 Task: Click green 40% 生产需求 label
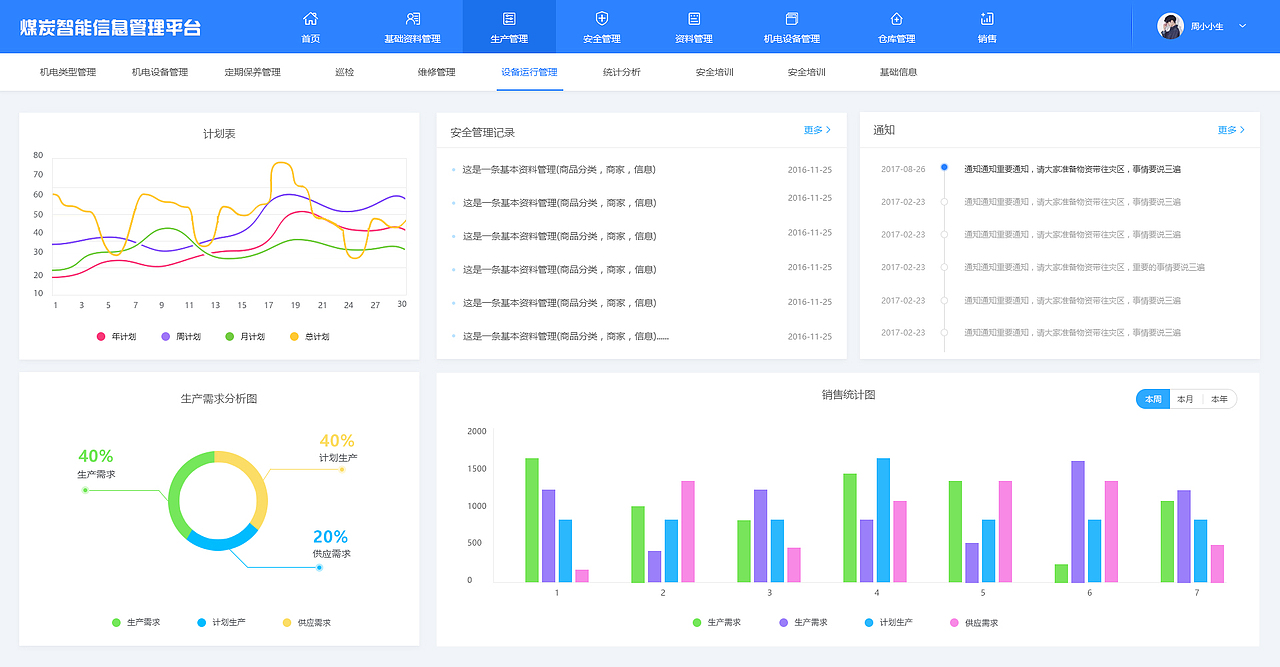click(96, 463)
